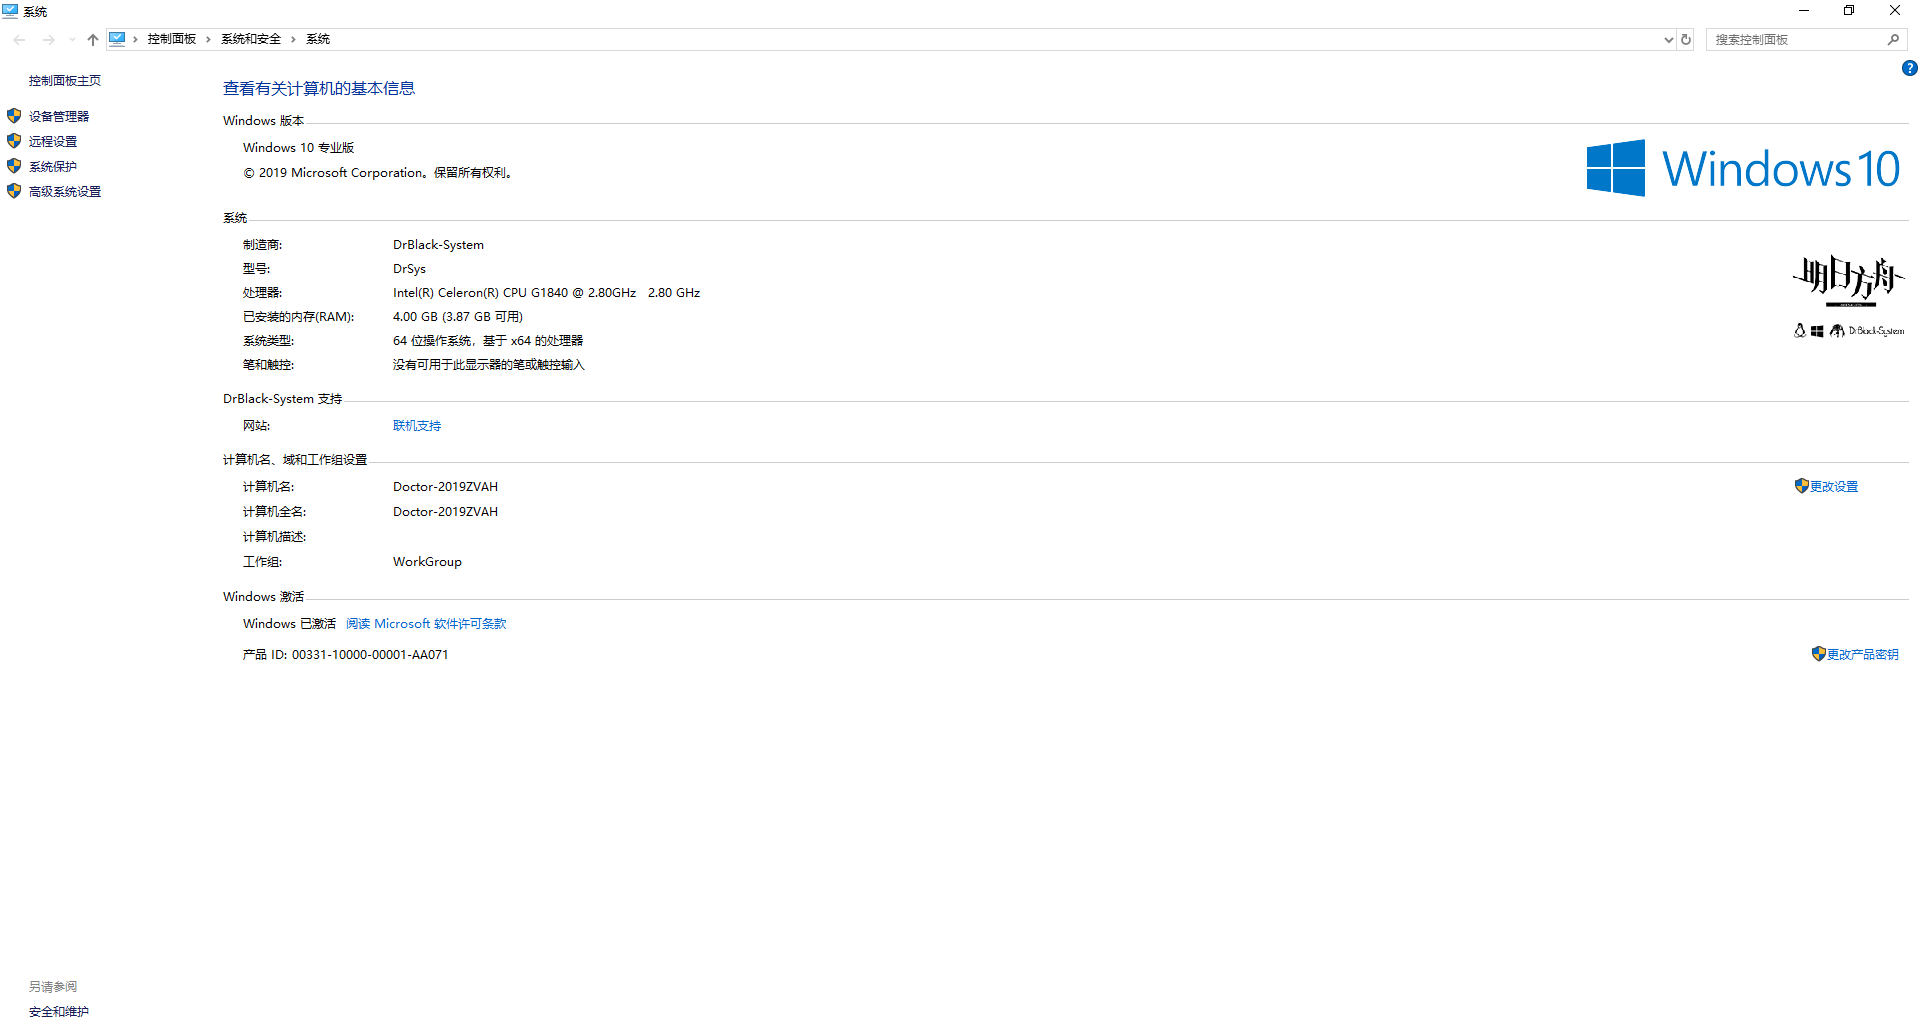Click the Windows 10 专业版 edition text
Viewport: 1920px width, 1017px height.
coord(299,148)
